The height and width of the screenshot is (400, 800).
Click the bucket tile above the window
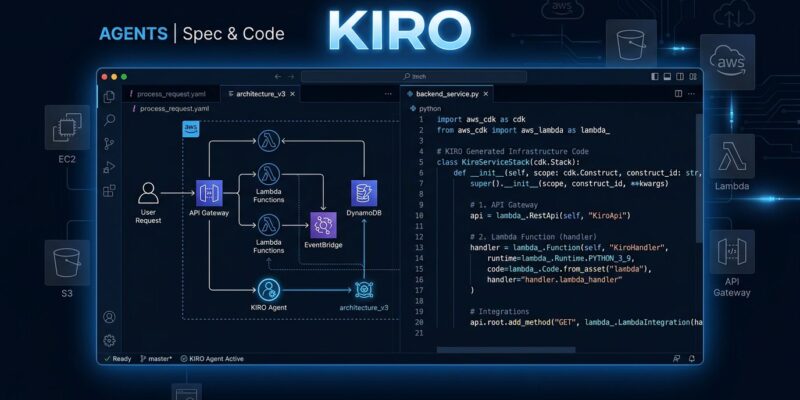pos(631,43)
